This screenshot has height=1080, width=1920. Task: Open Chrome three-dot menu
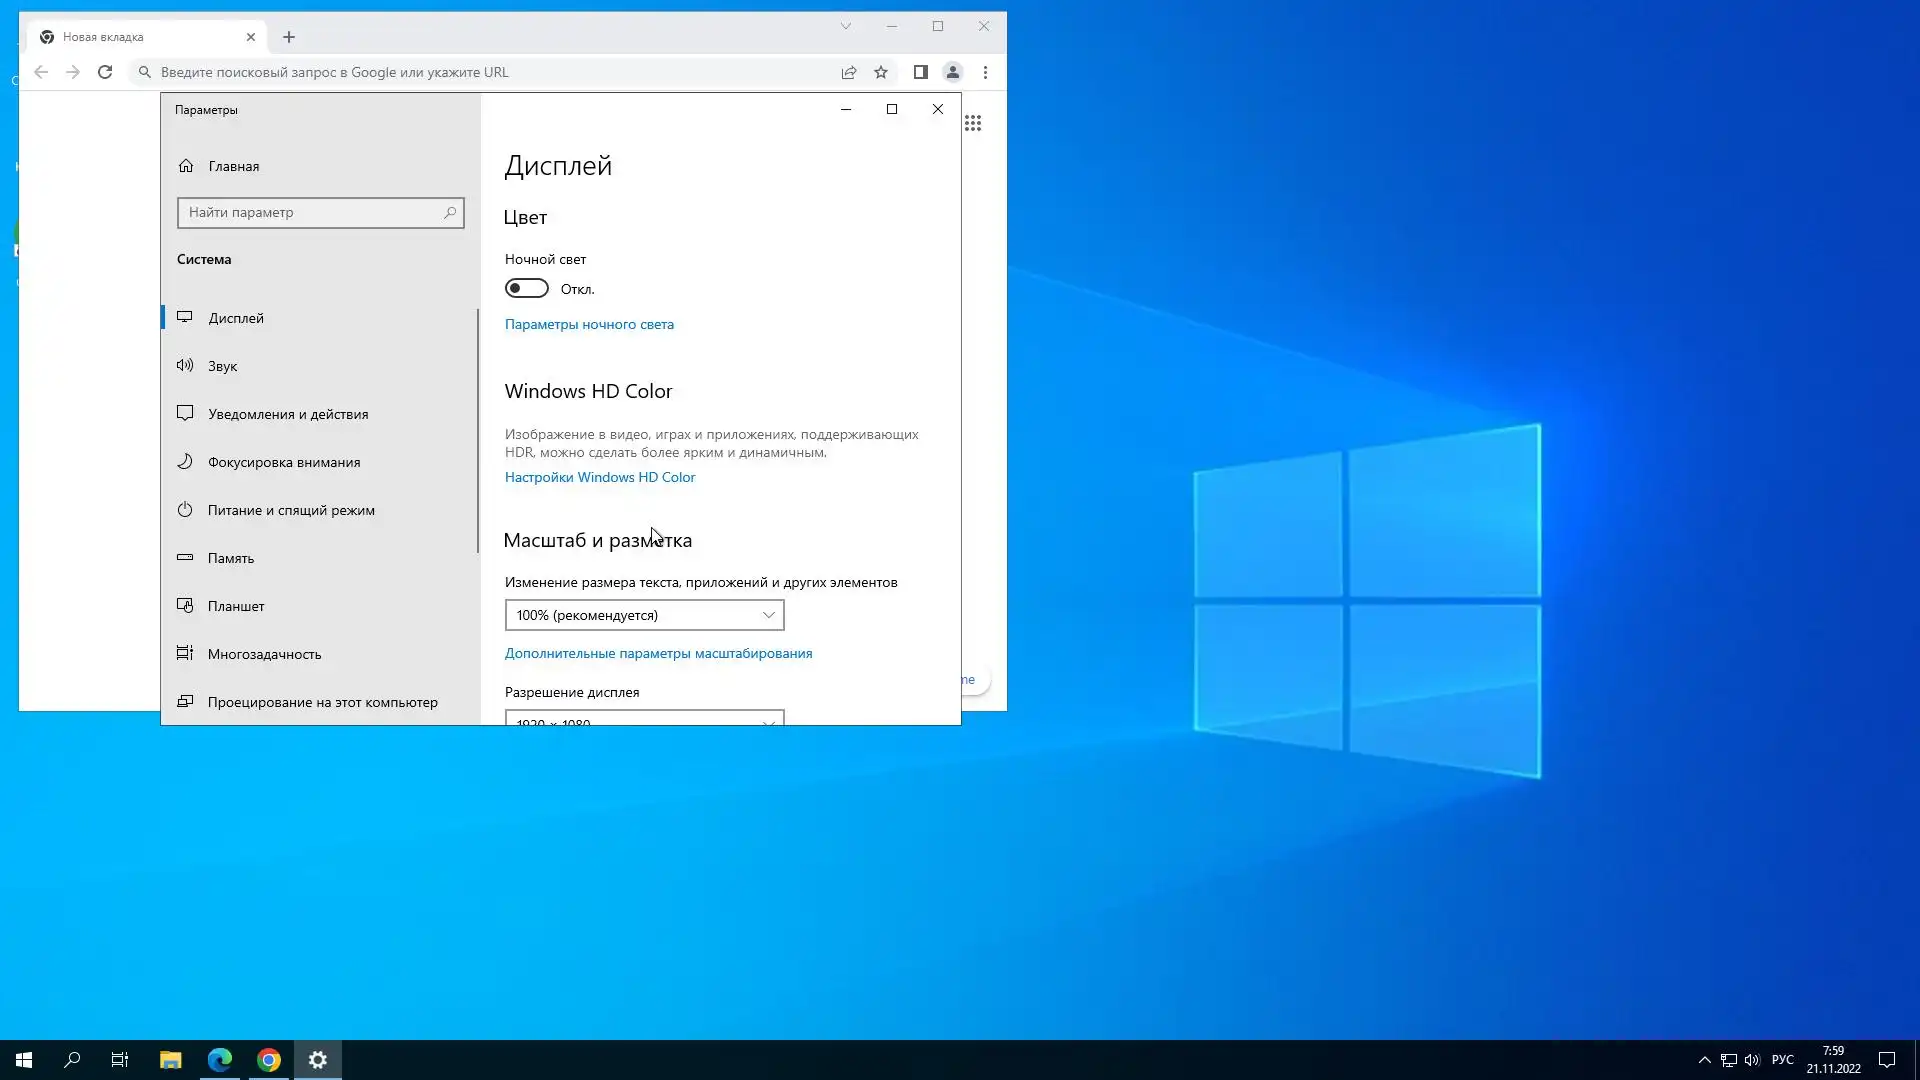985,72
